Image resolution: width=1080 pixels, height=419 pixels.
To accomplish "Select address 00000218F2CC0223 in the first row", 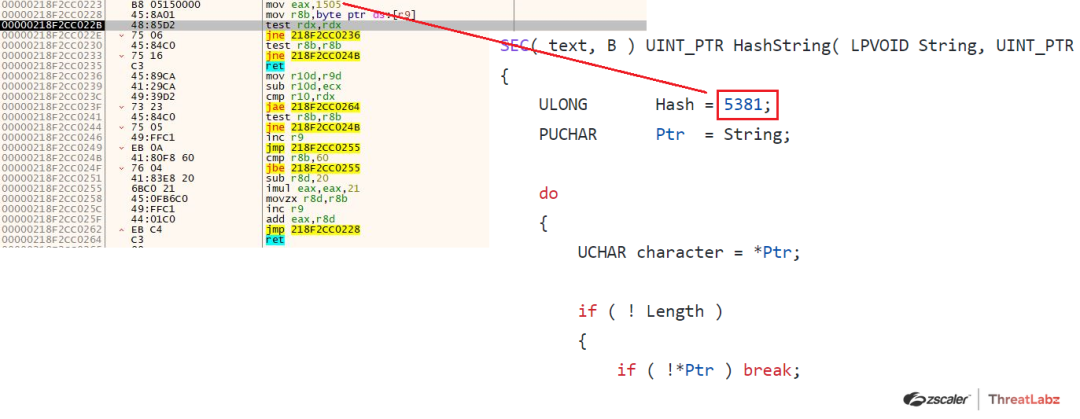I will click(x=52, y=4).
